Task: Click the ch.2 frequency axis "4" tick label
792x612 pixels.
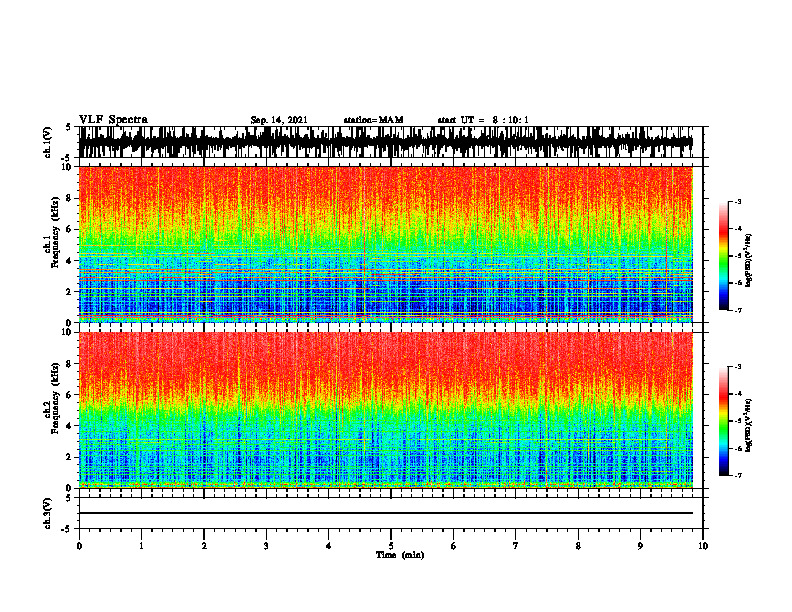Action: [x=70, y=426]
